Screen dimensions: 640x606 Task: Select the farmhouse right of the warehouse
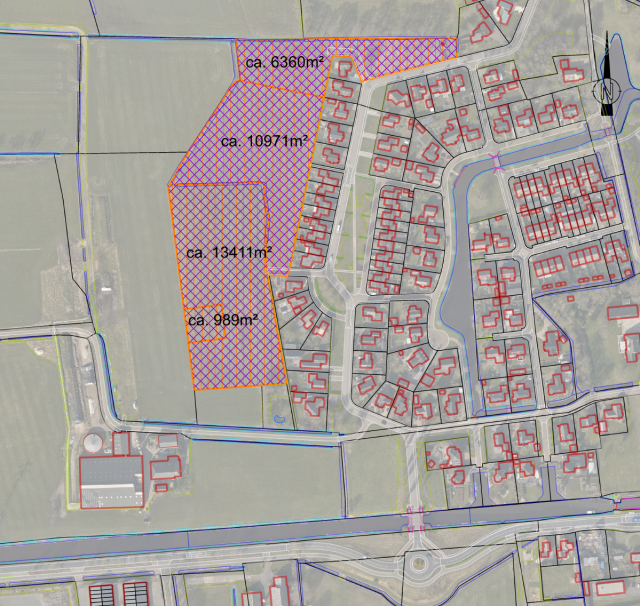[x=166, y=467]
